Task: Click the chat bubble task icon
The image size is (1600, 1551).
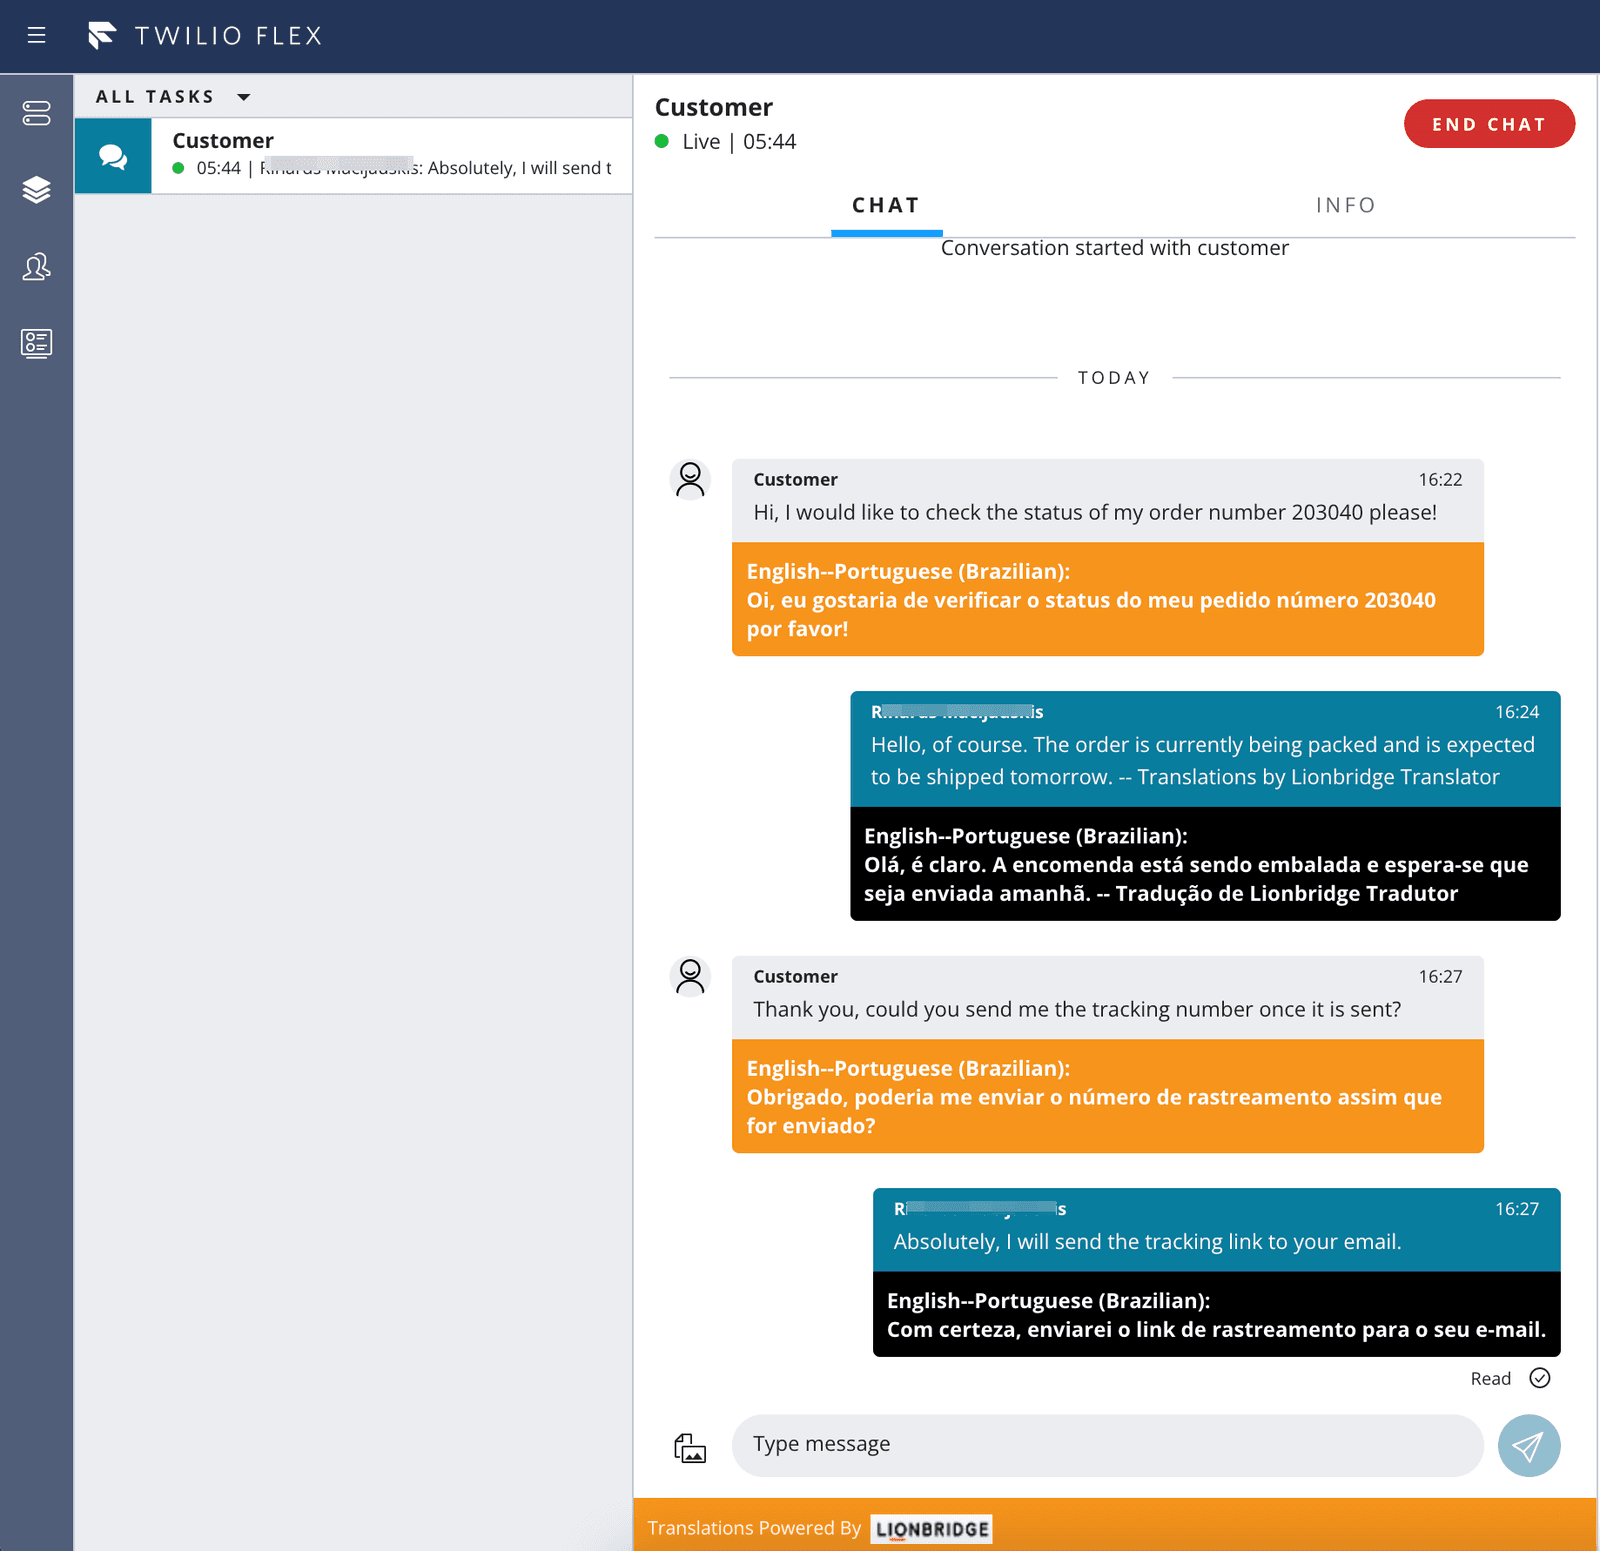Action: 112,156
